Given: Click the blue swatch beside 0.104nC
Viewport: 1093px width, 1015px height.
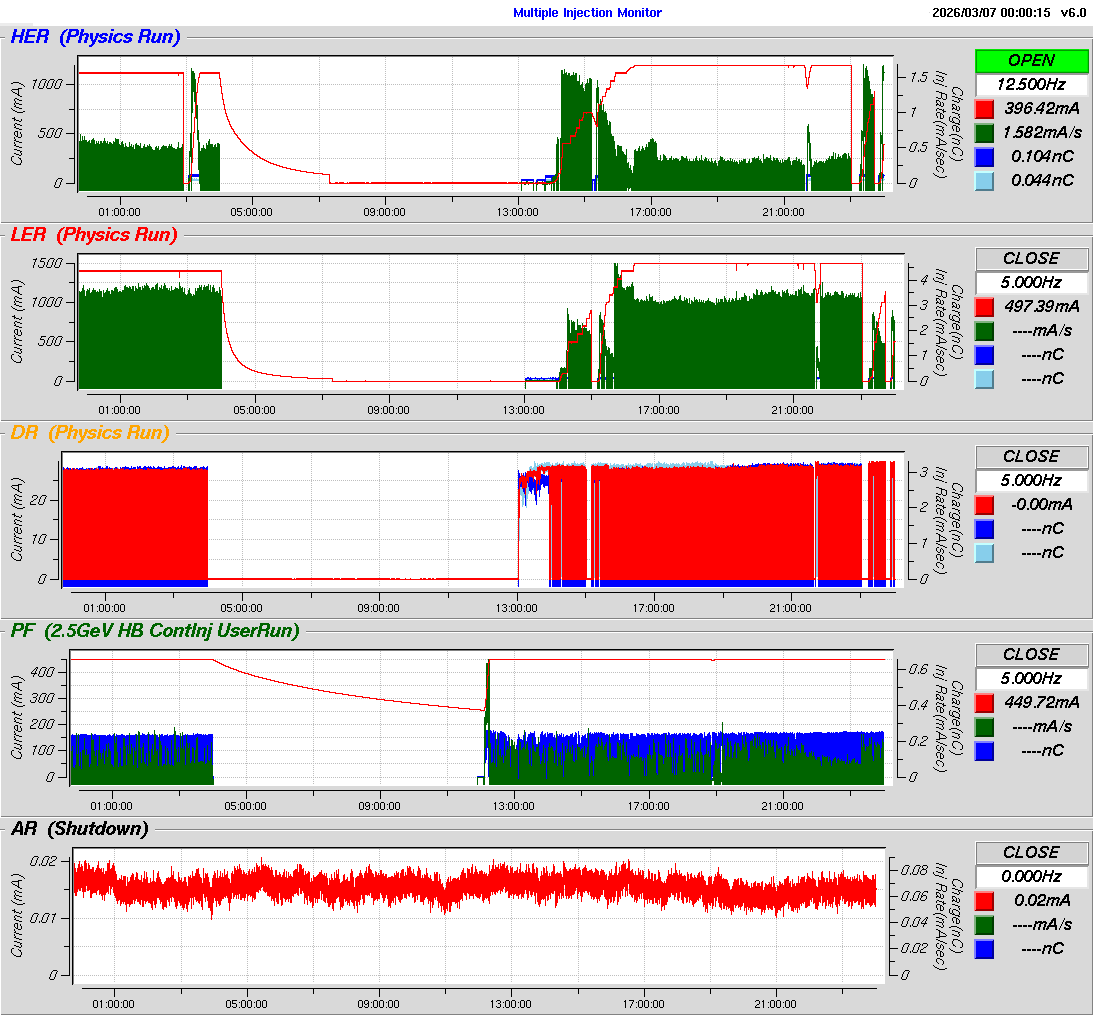Looking at the screenshot, I should point(984,156).
